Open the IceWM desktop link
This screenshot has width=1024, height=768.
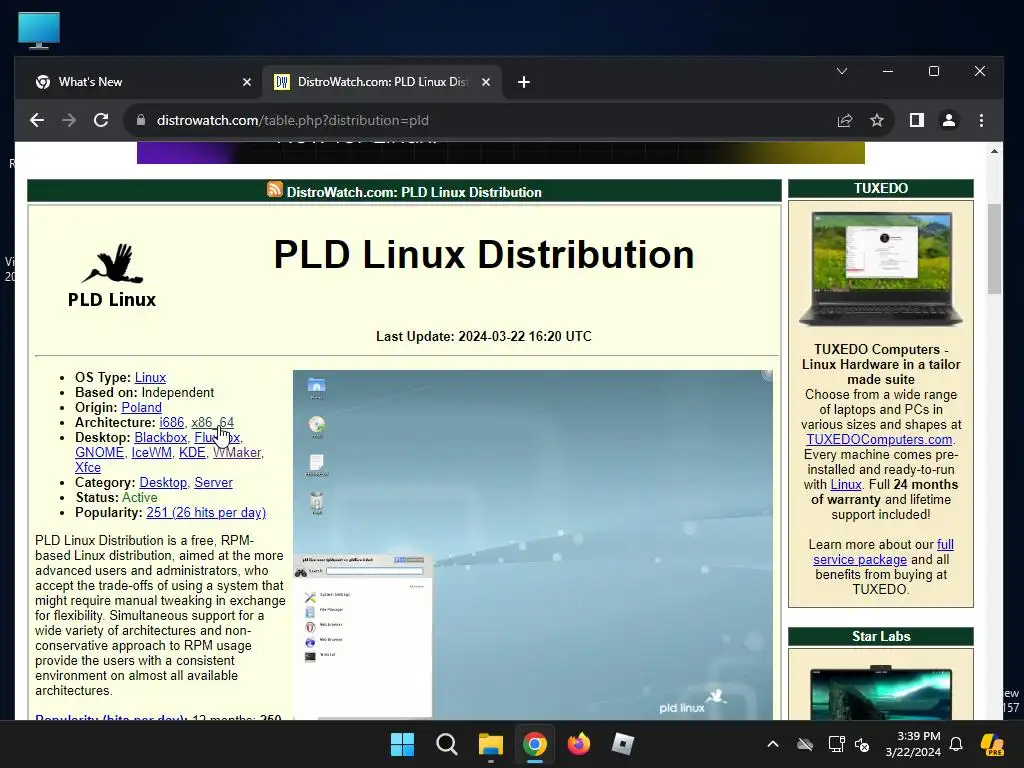point(152,453)
